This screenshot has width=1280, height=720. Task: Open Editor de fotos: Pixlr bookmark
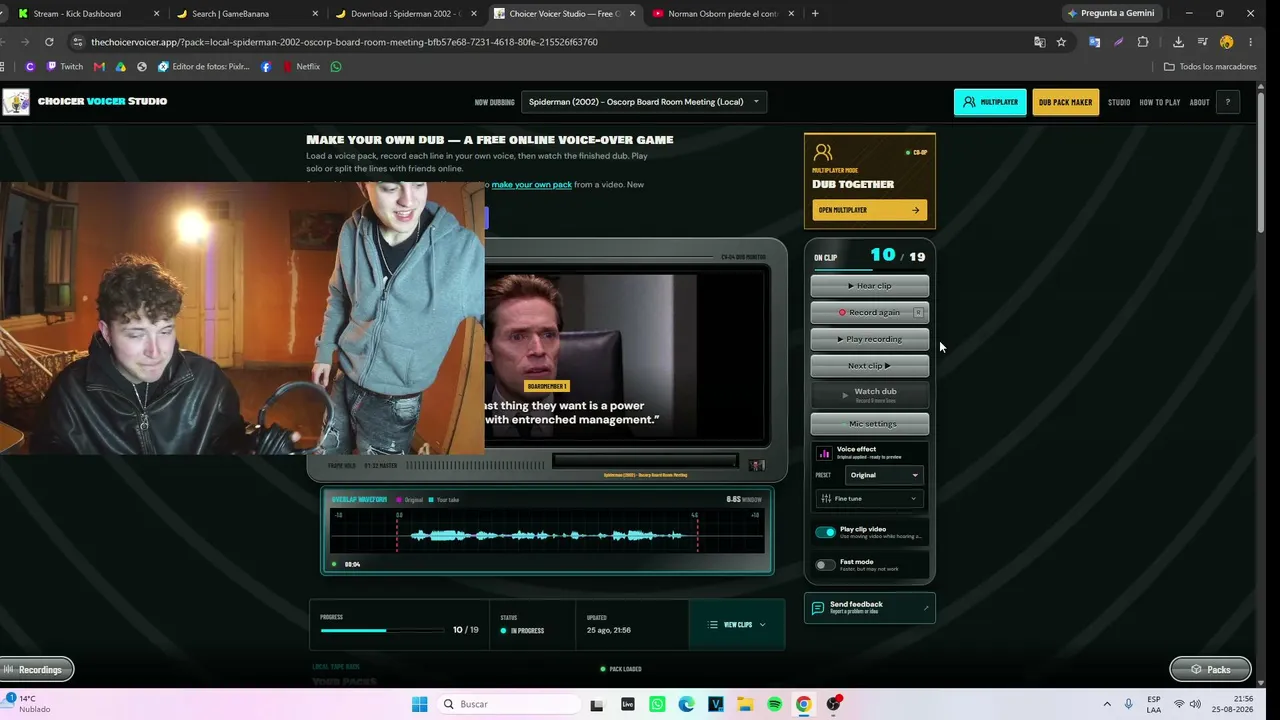point(204,67)
